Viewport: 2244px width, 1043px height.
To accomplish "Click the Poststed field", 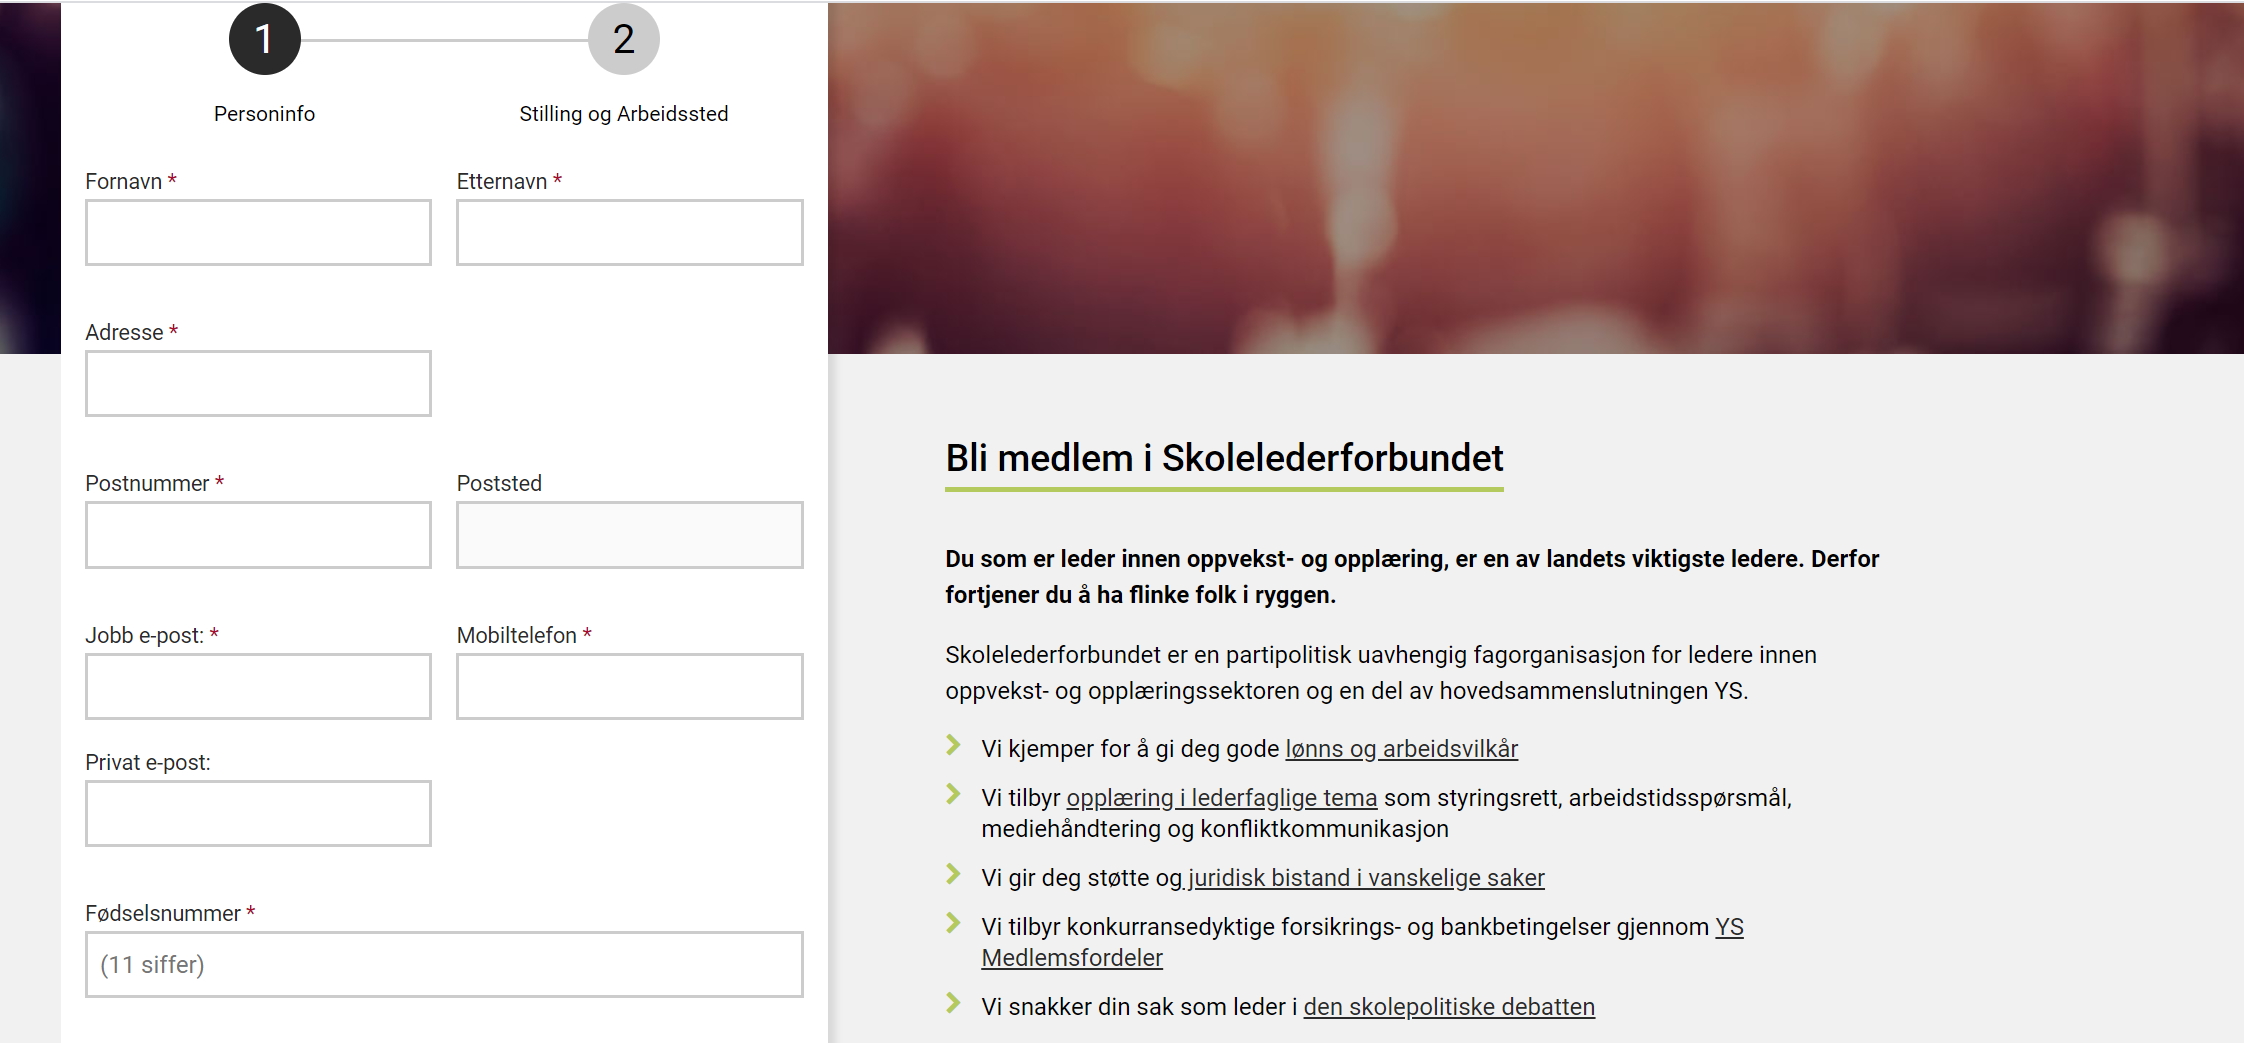I will pos(630,535).
